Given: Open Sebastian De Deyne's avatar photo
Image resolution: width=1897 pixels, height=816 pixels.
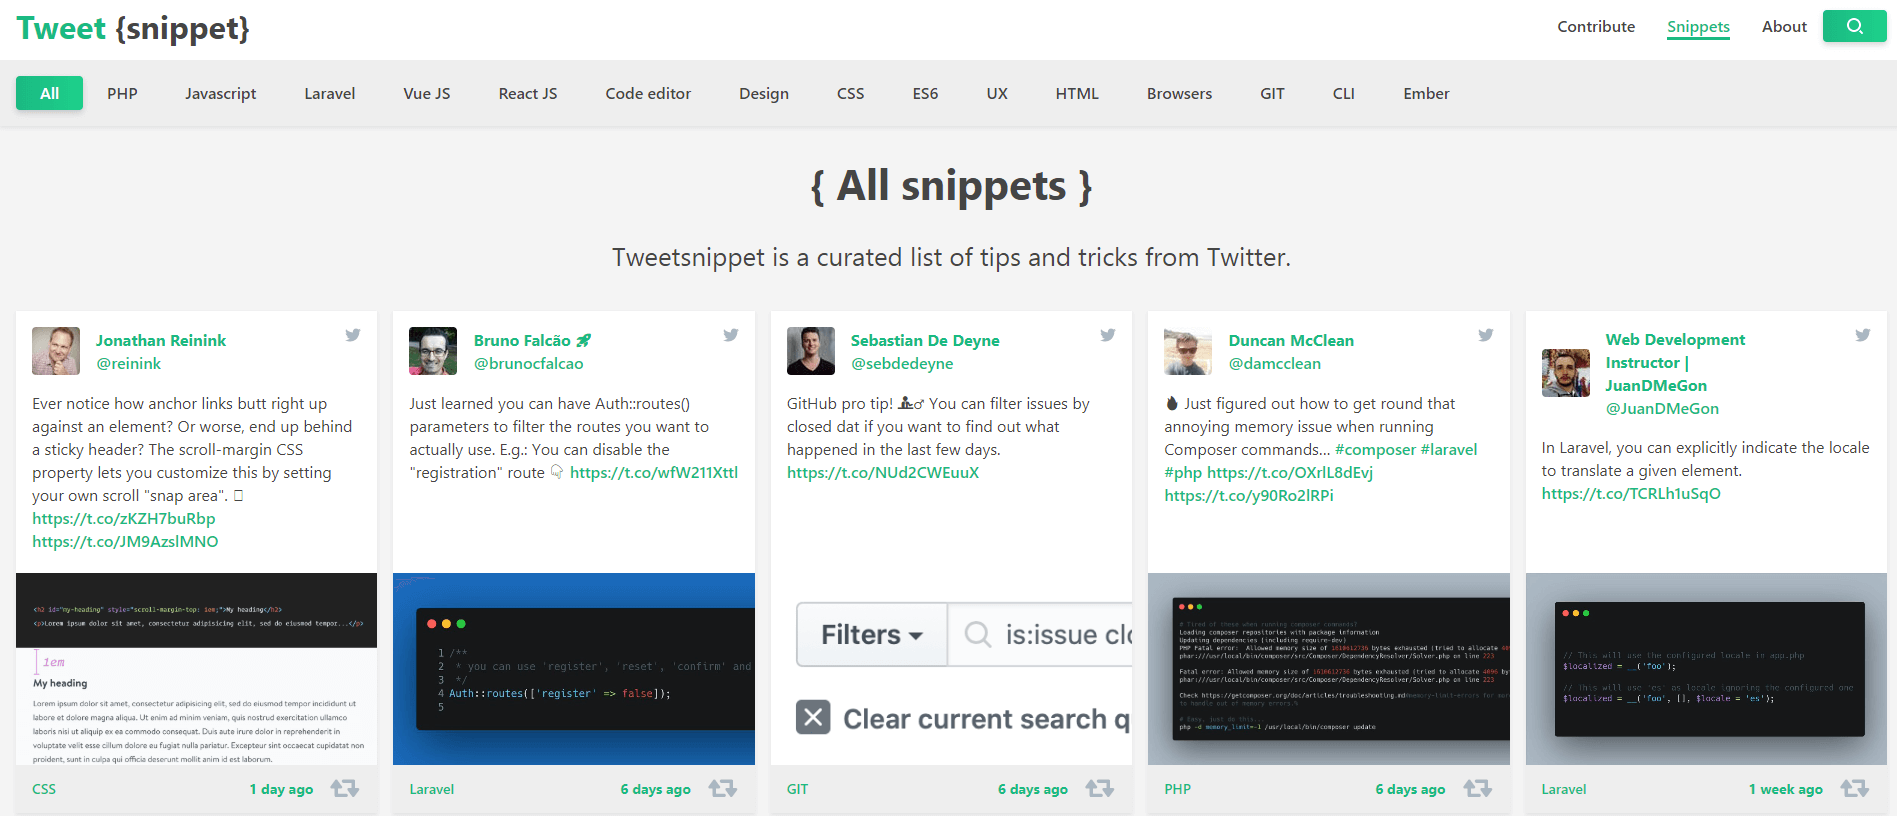Looking at the screenshot, I should [x=811, y=351].
